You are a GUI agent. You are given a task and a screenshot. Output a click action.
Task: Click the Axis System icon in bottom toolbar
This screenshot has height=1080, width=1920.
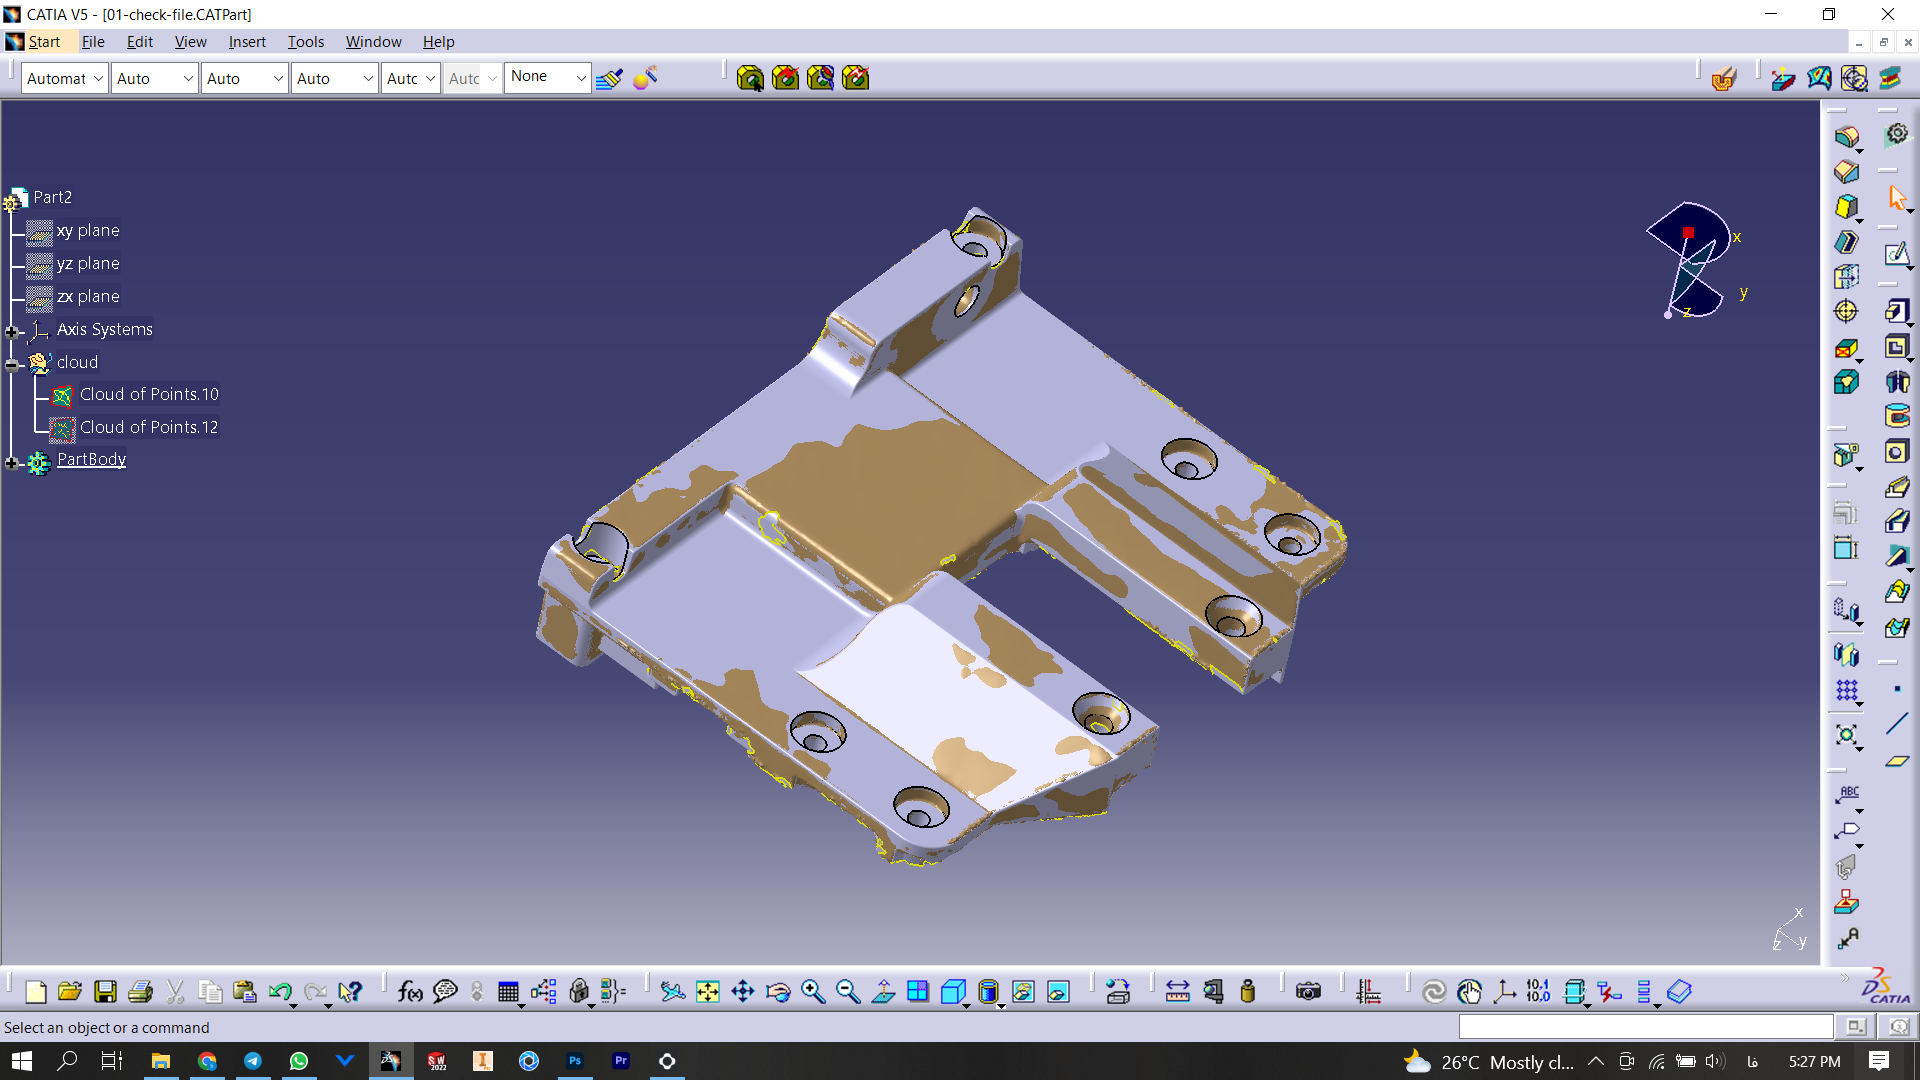click(x=1505, y=991)
